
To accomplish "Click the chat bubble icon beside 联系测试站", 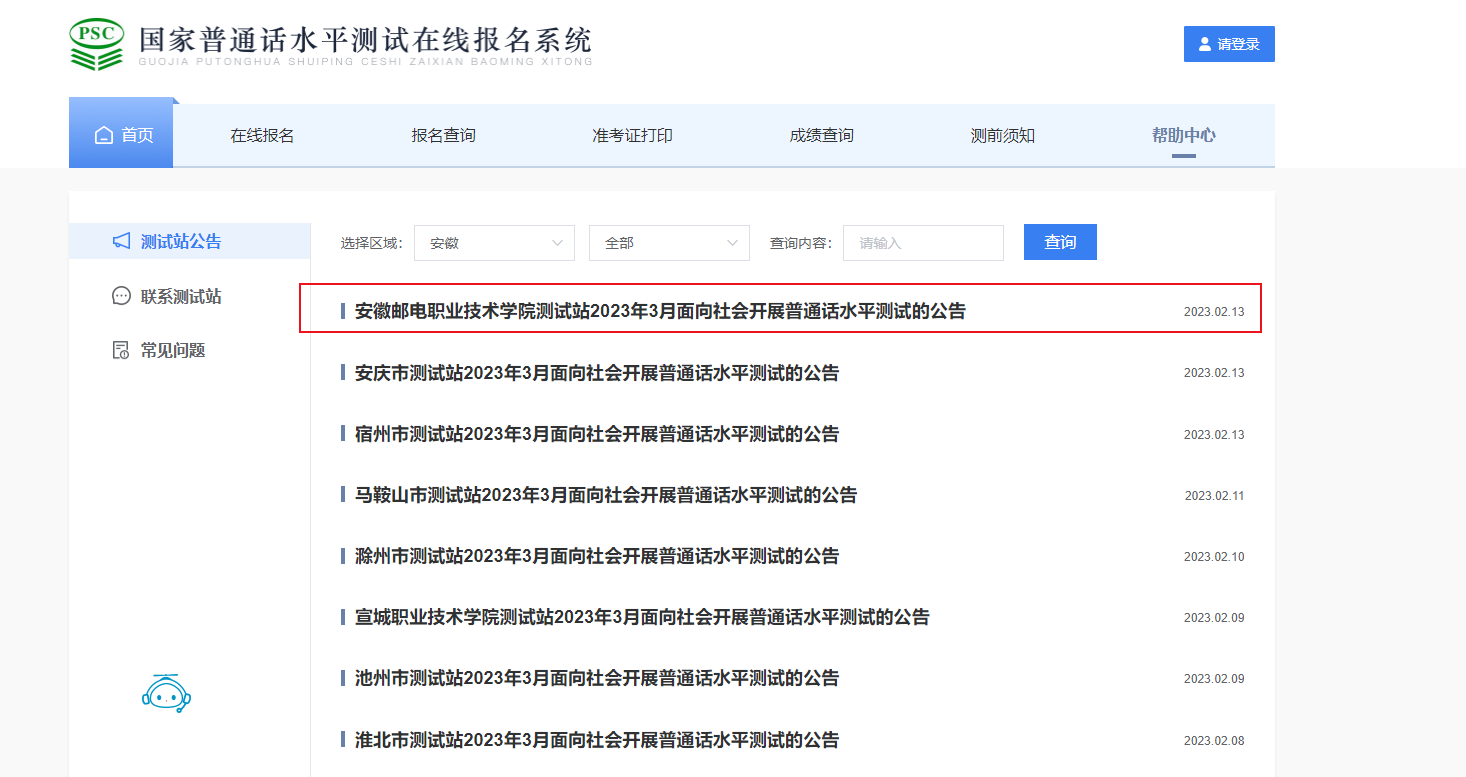I will 121,296.
